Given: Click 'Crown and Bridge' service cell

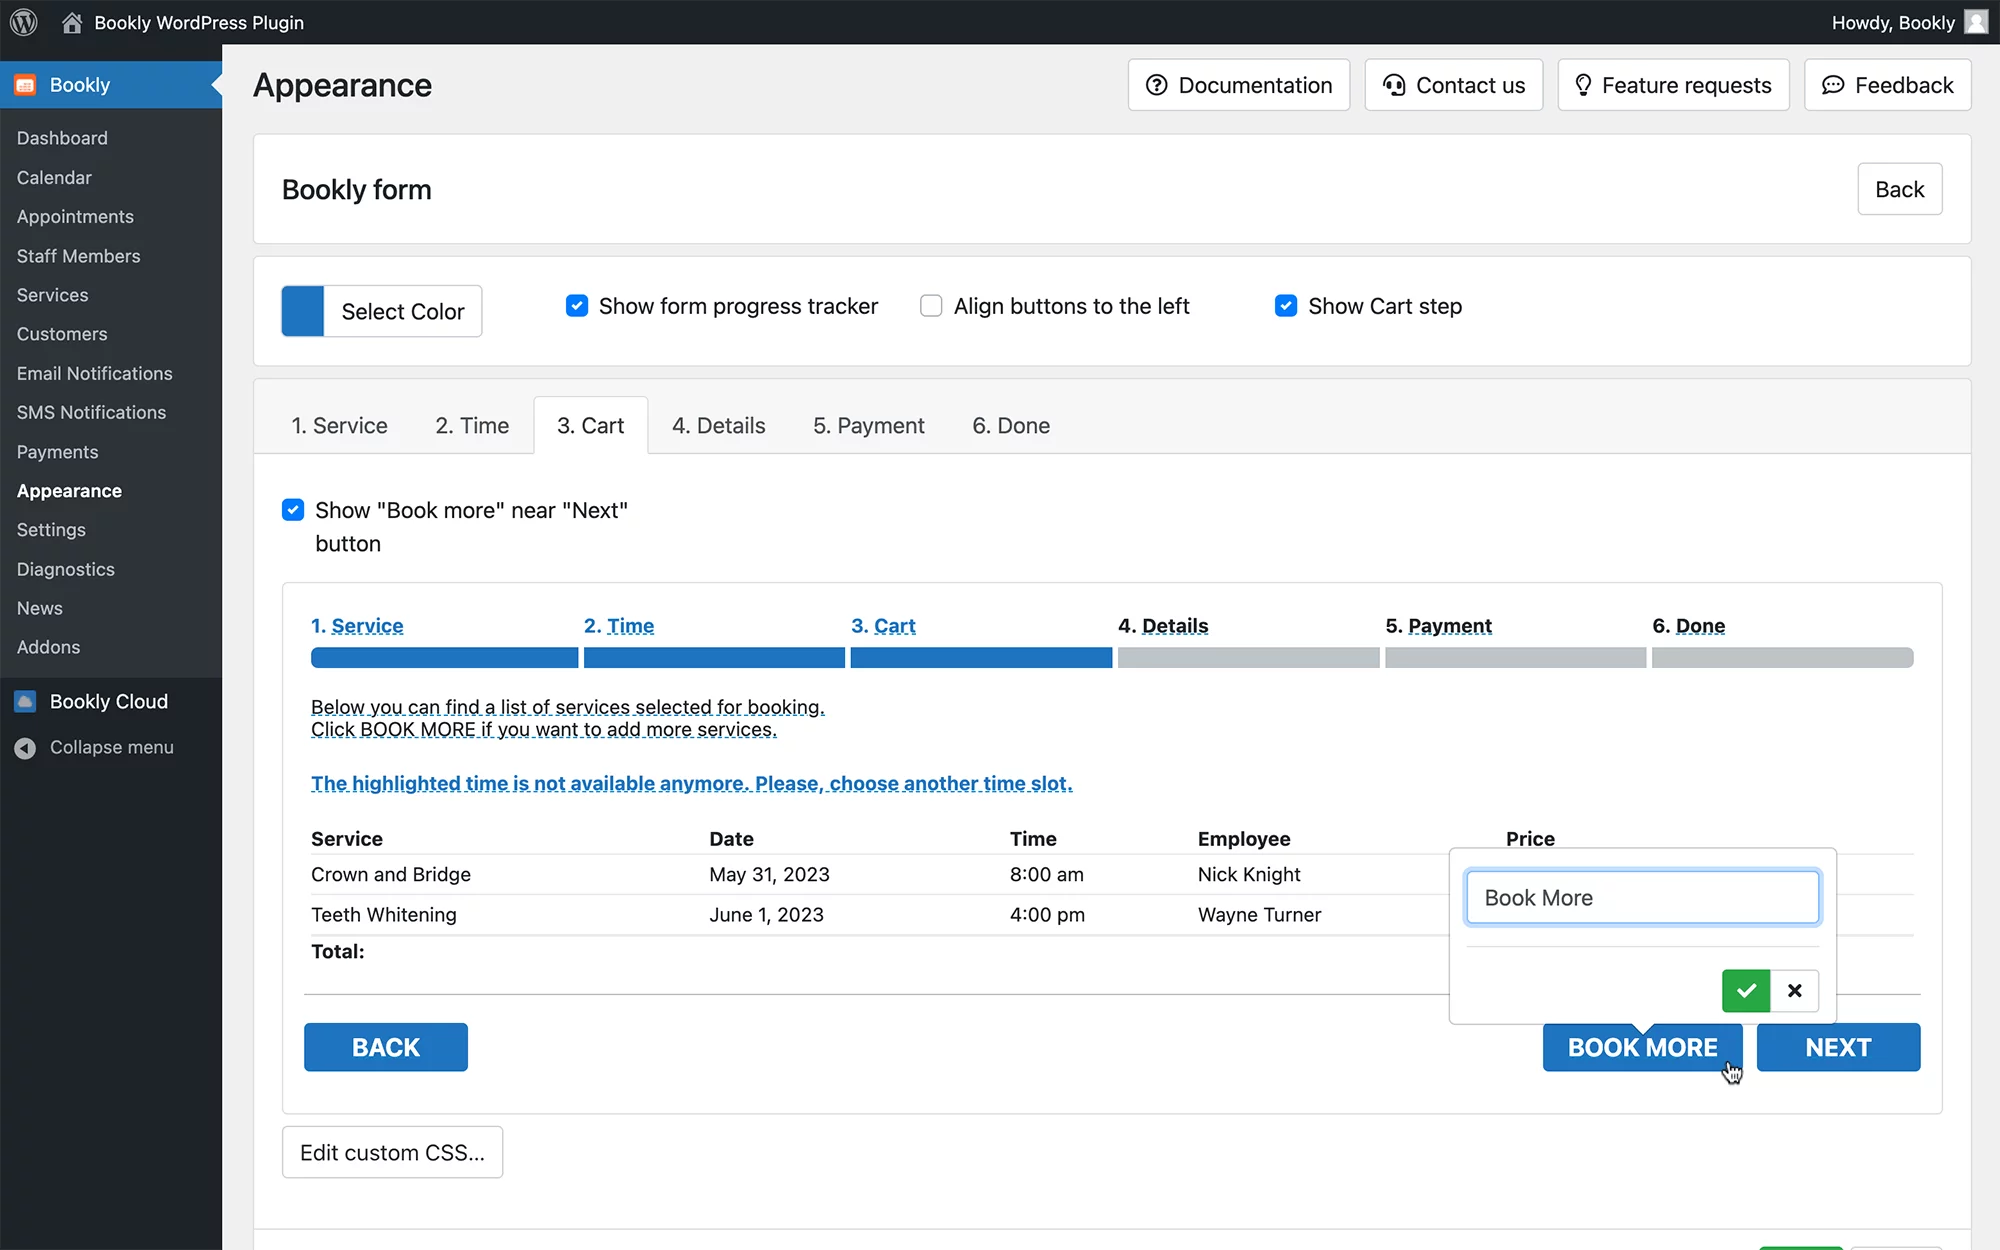Looking at the screenshot, I should (391, 875).
